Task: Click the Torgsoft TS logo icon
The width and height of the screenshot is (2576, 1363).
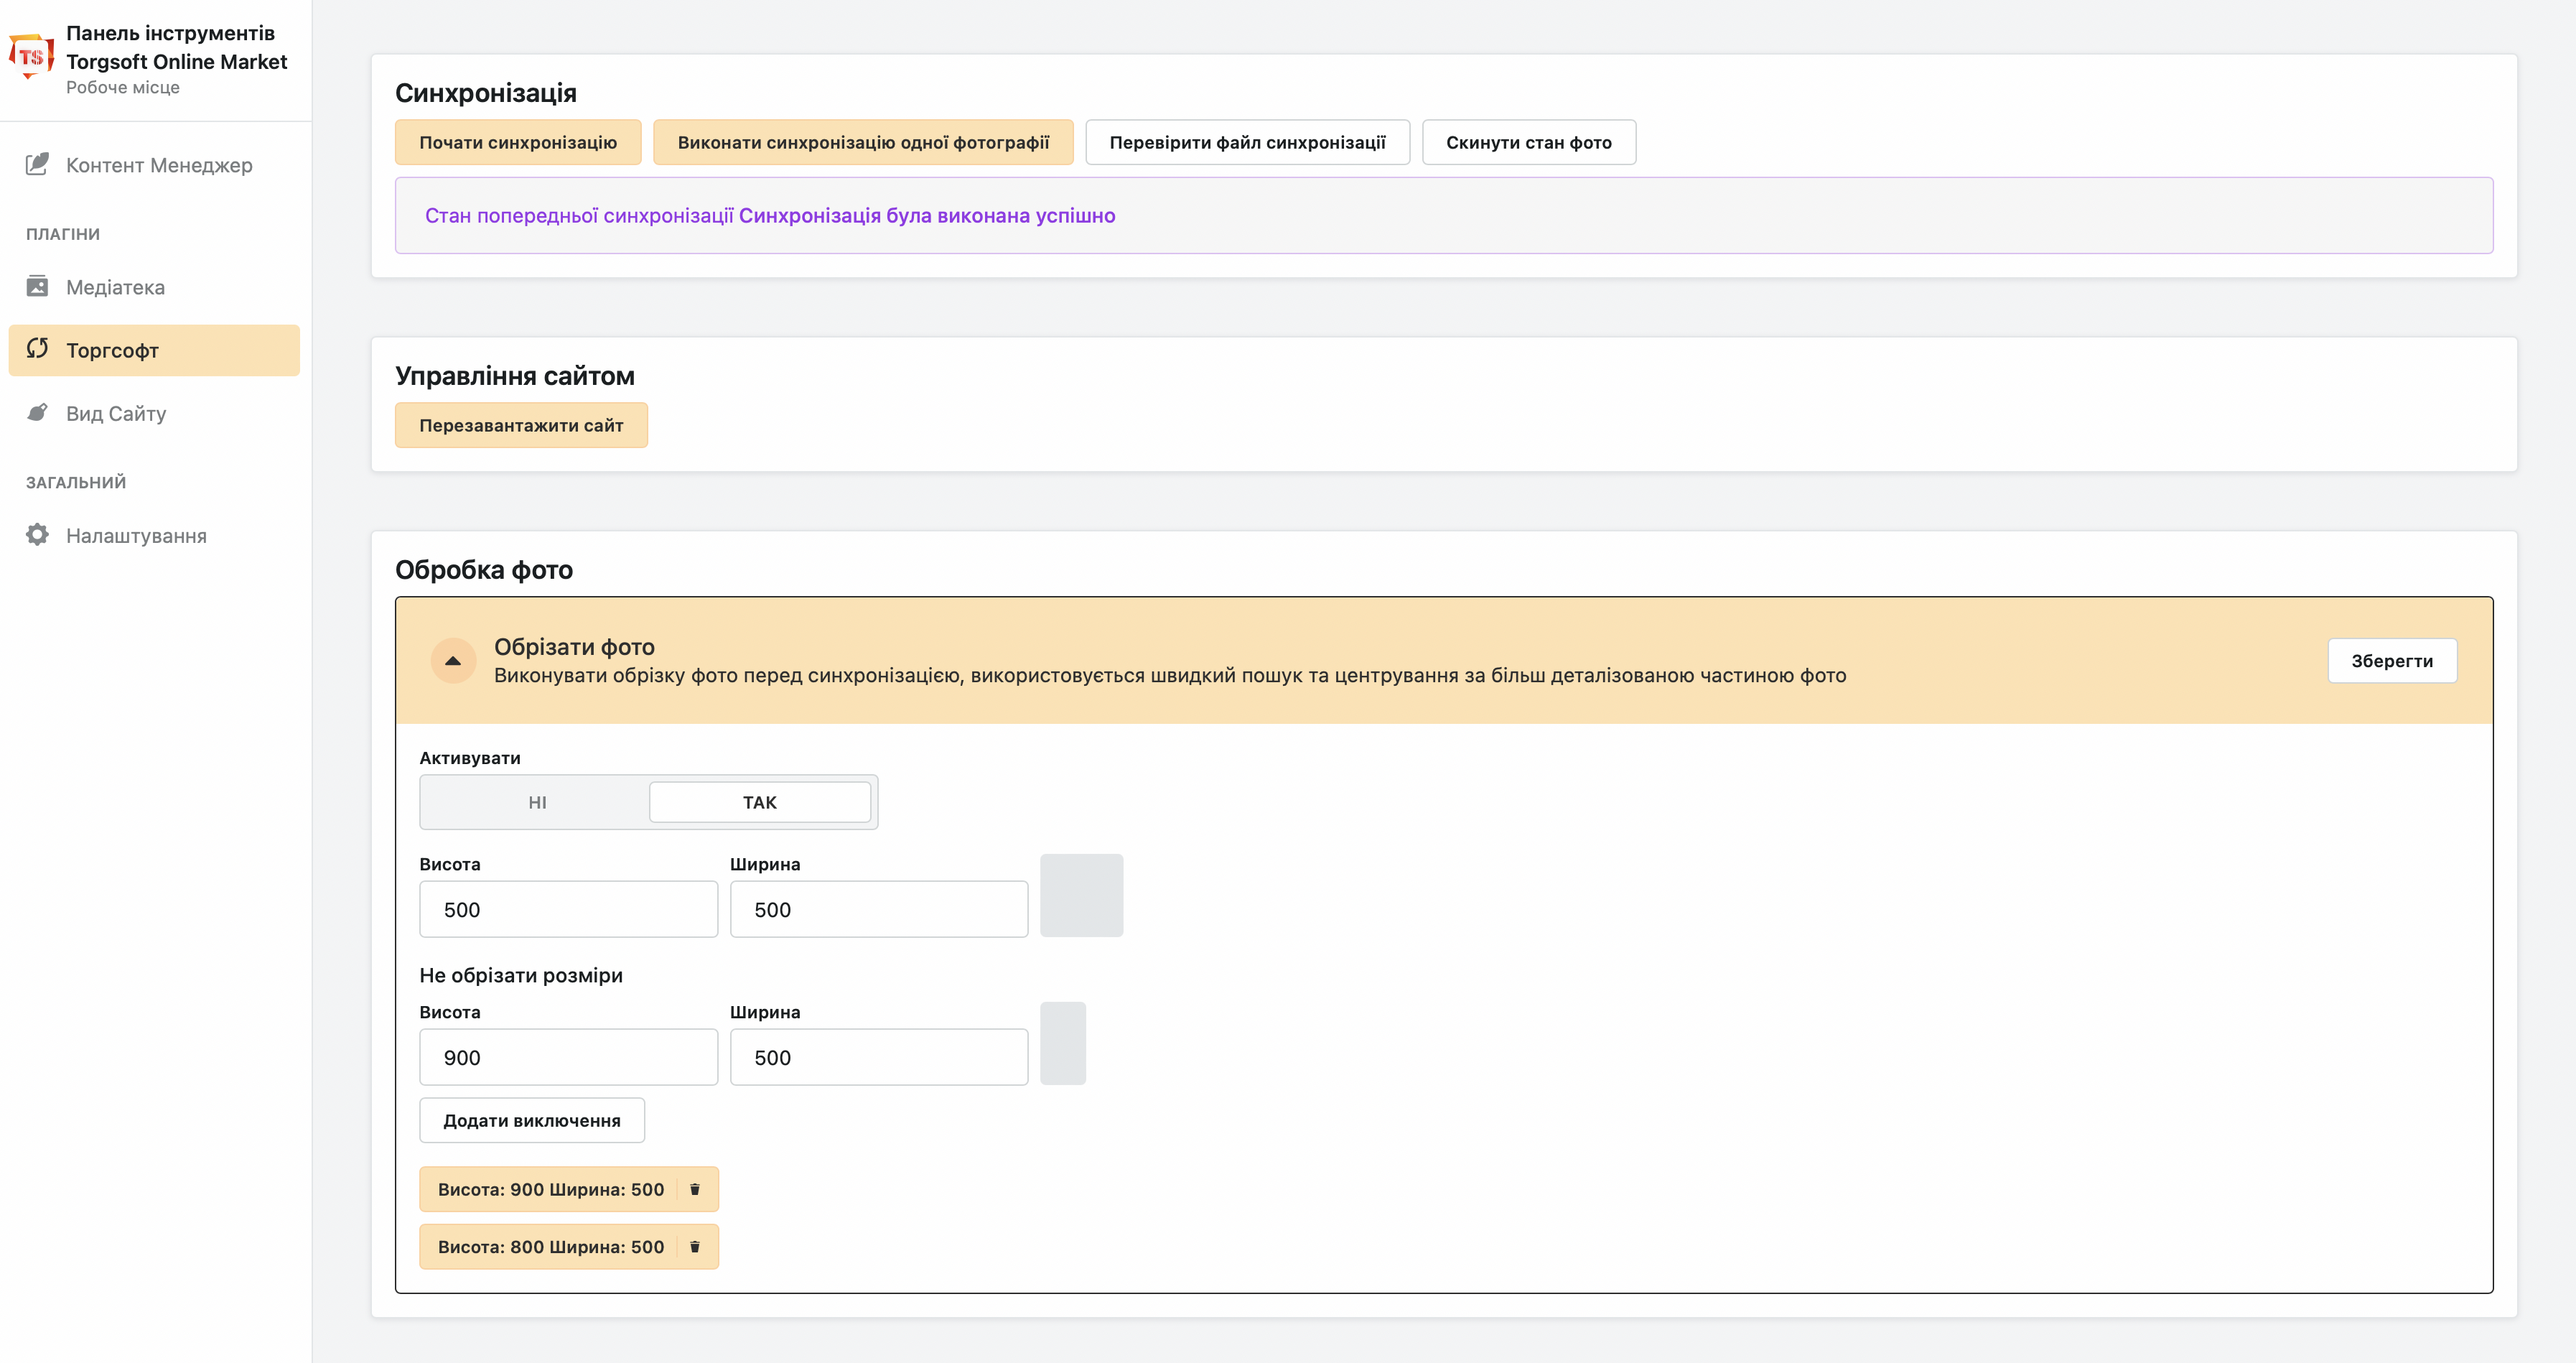Action: [31, 55]
